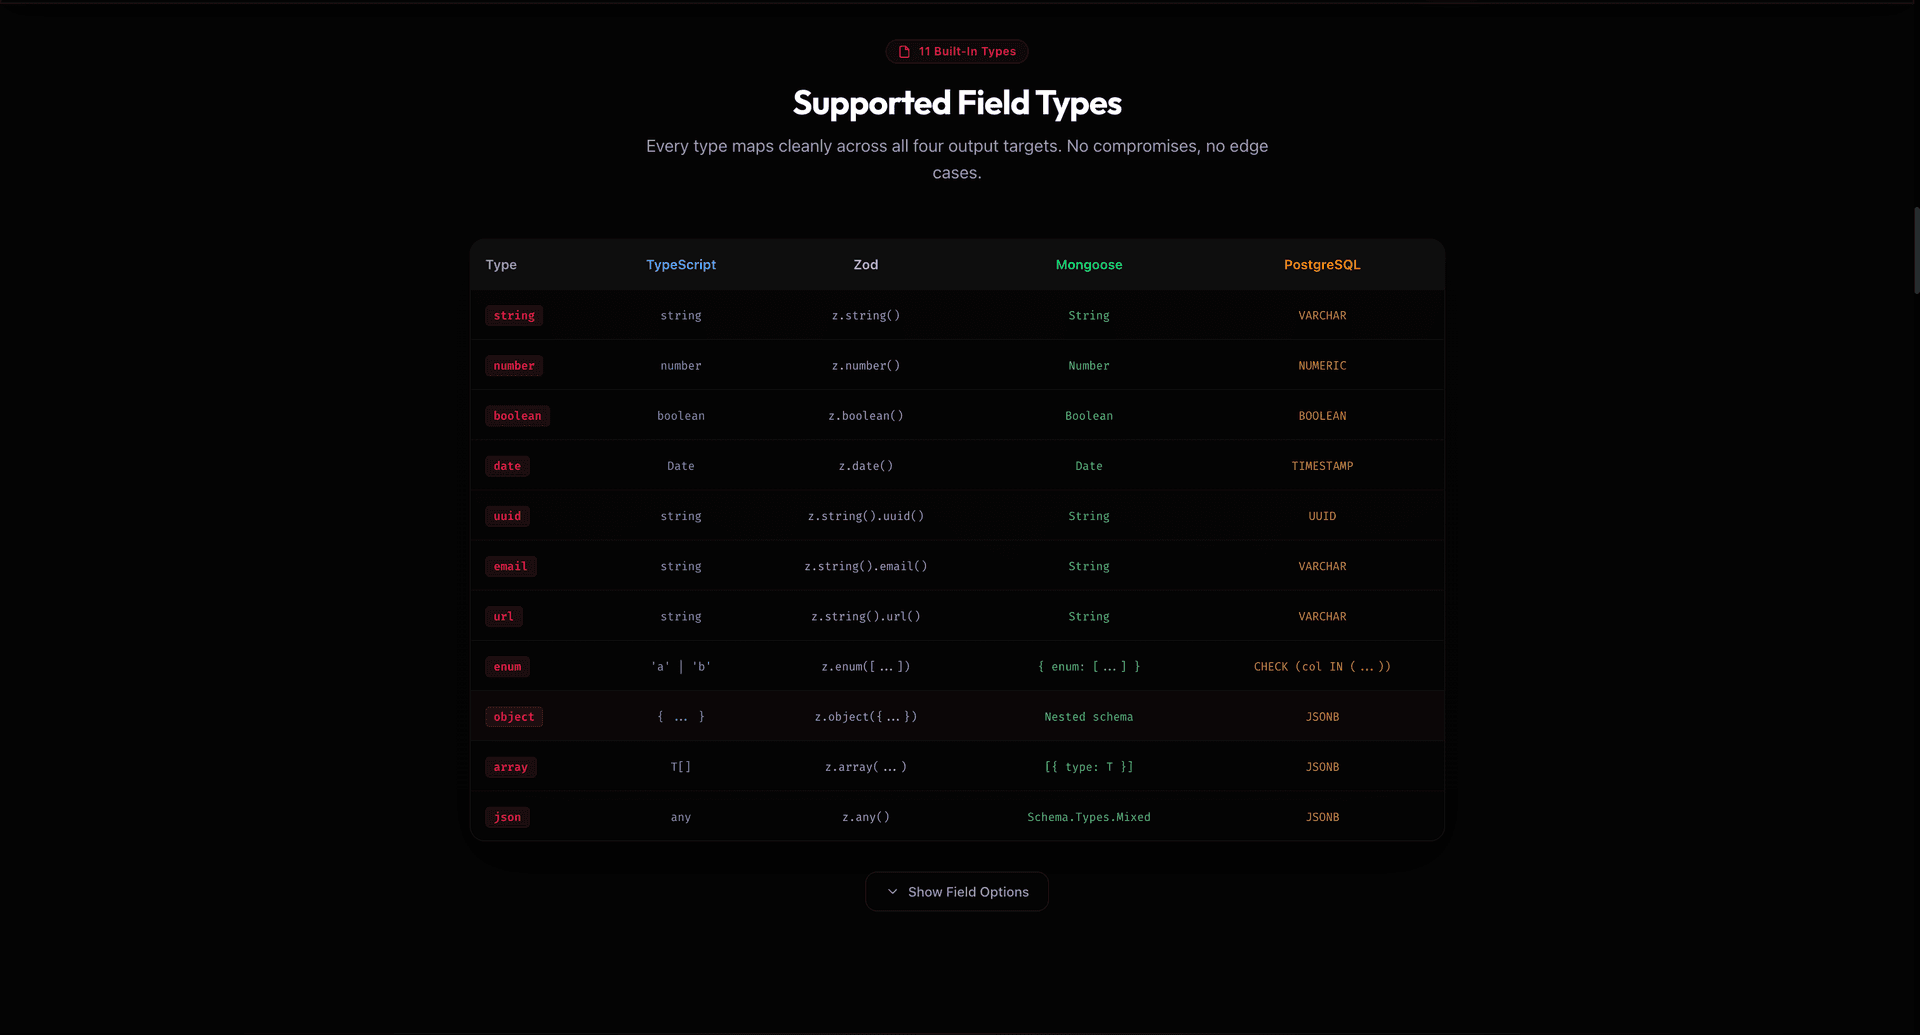Viewport: 1920px width, 1035px height.
Task: Select the Mongoose column header
Action: coord(1089,265)
